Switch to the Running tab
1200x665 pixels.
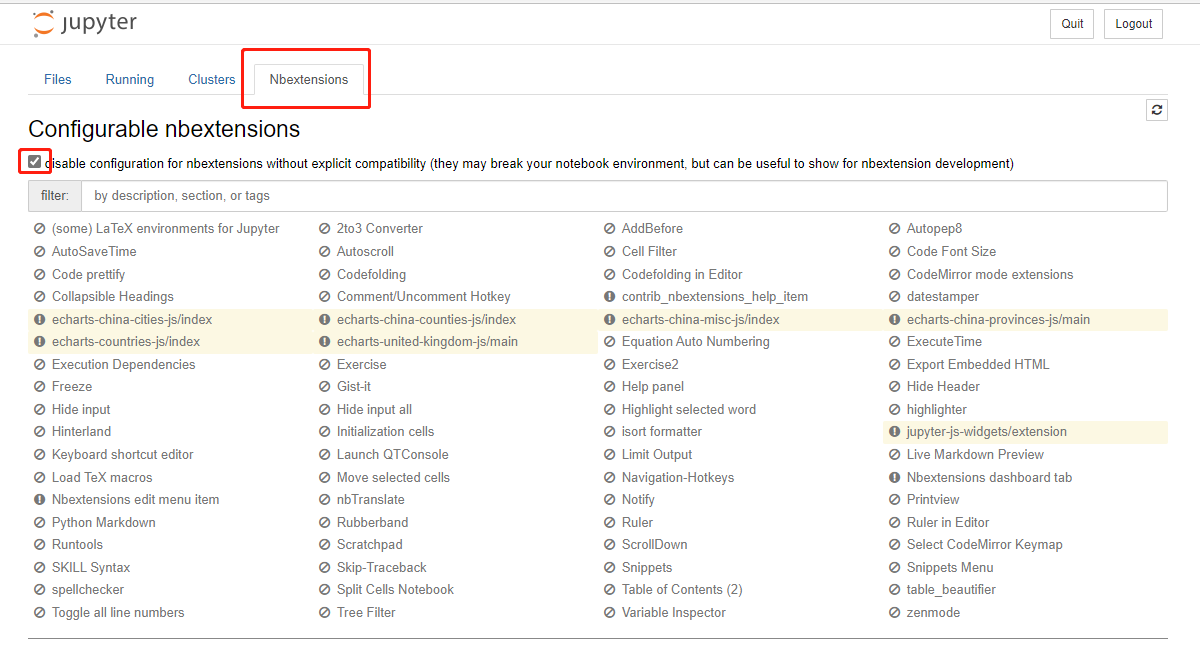click(x=130, y=79)
